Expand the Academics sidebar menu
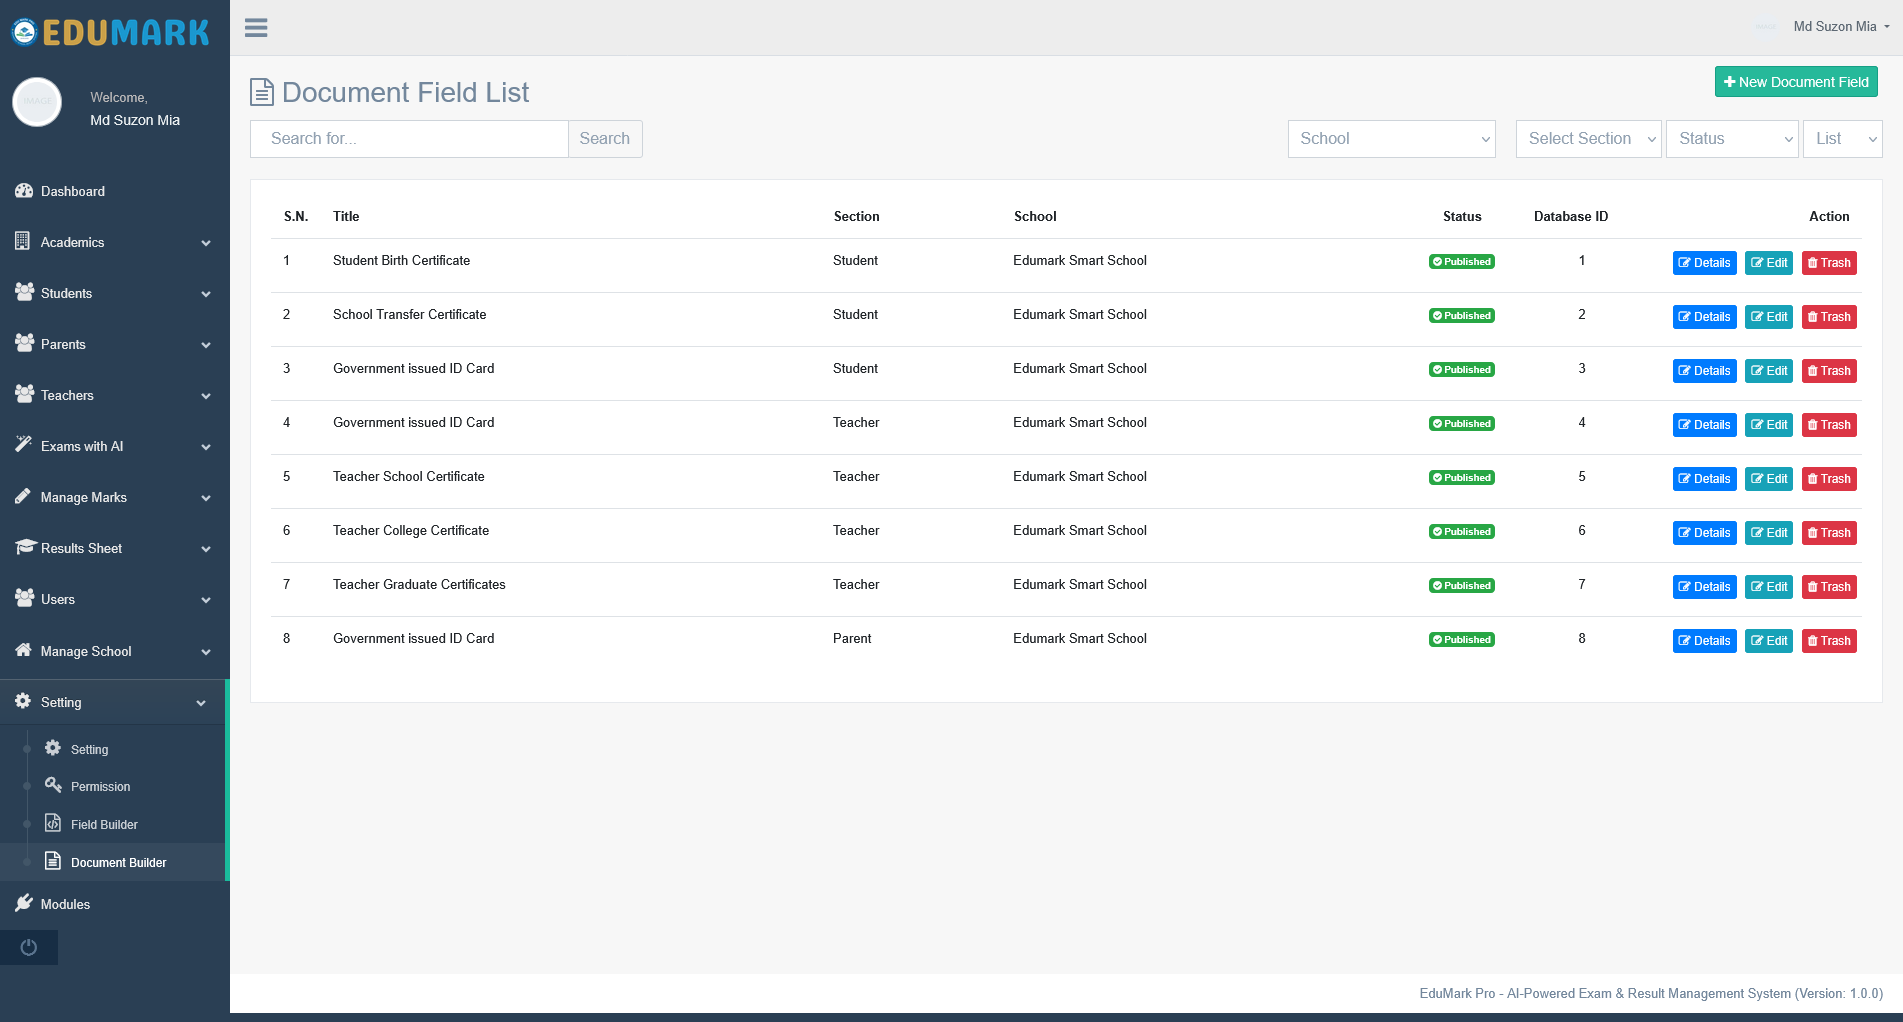 [113, 242]
